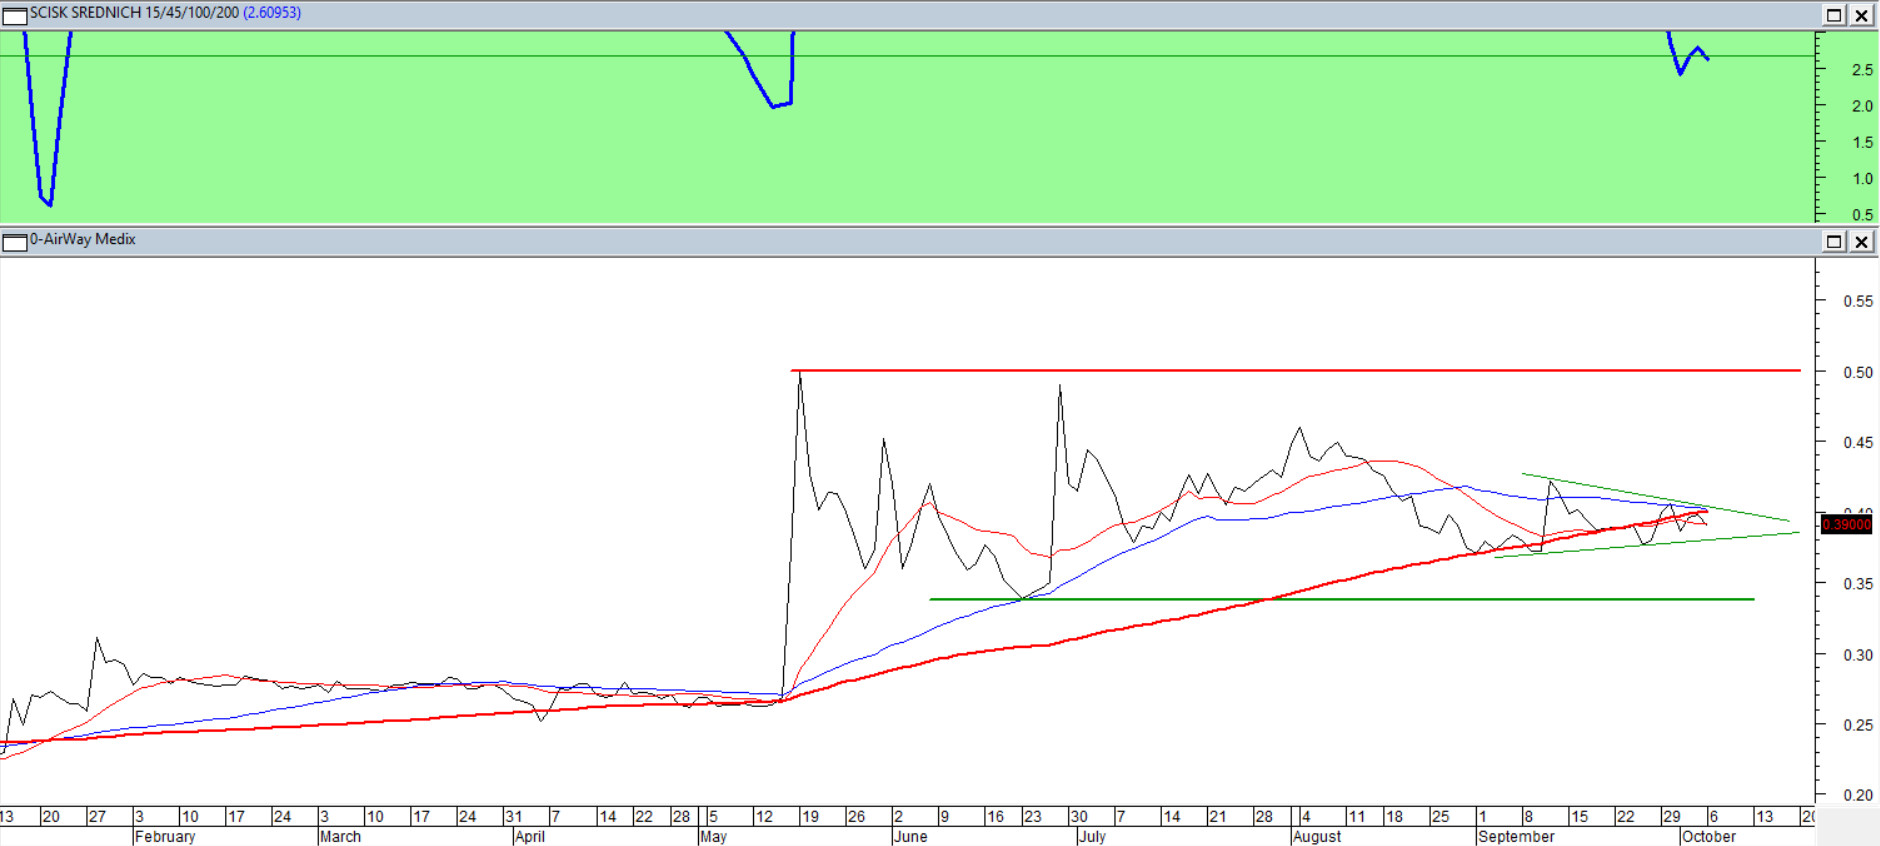
Task: Maximize the 0-AirWay Medix chart panel
Action: (1834, 242)
